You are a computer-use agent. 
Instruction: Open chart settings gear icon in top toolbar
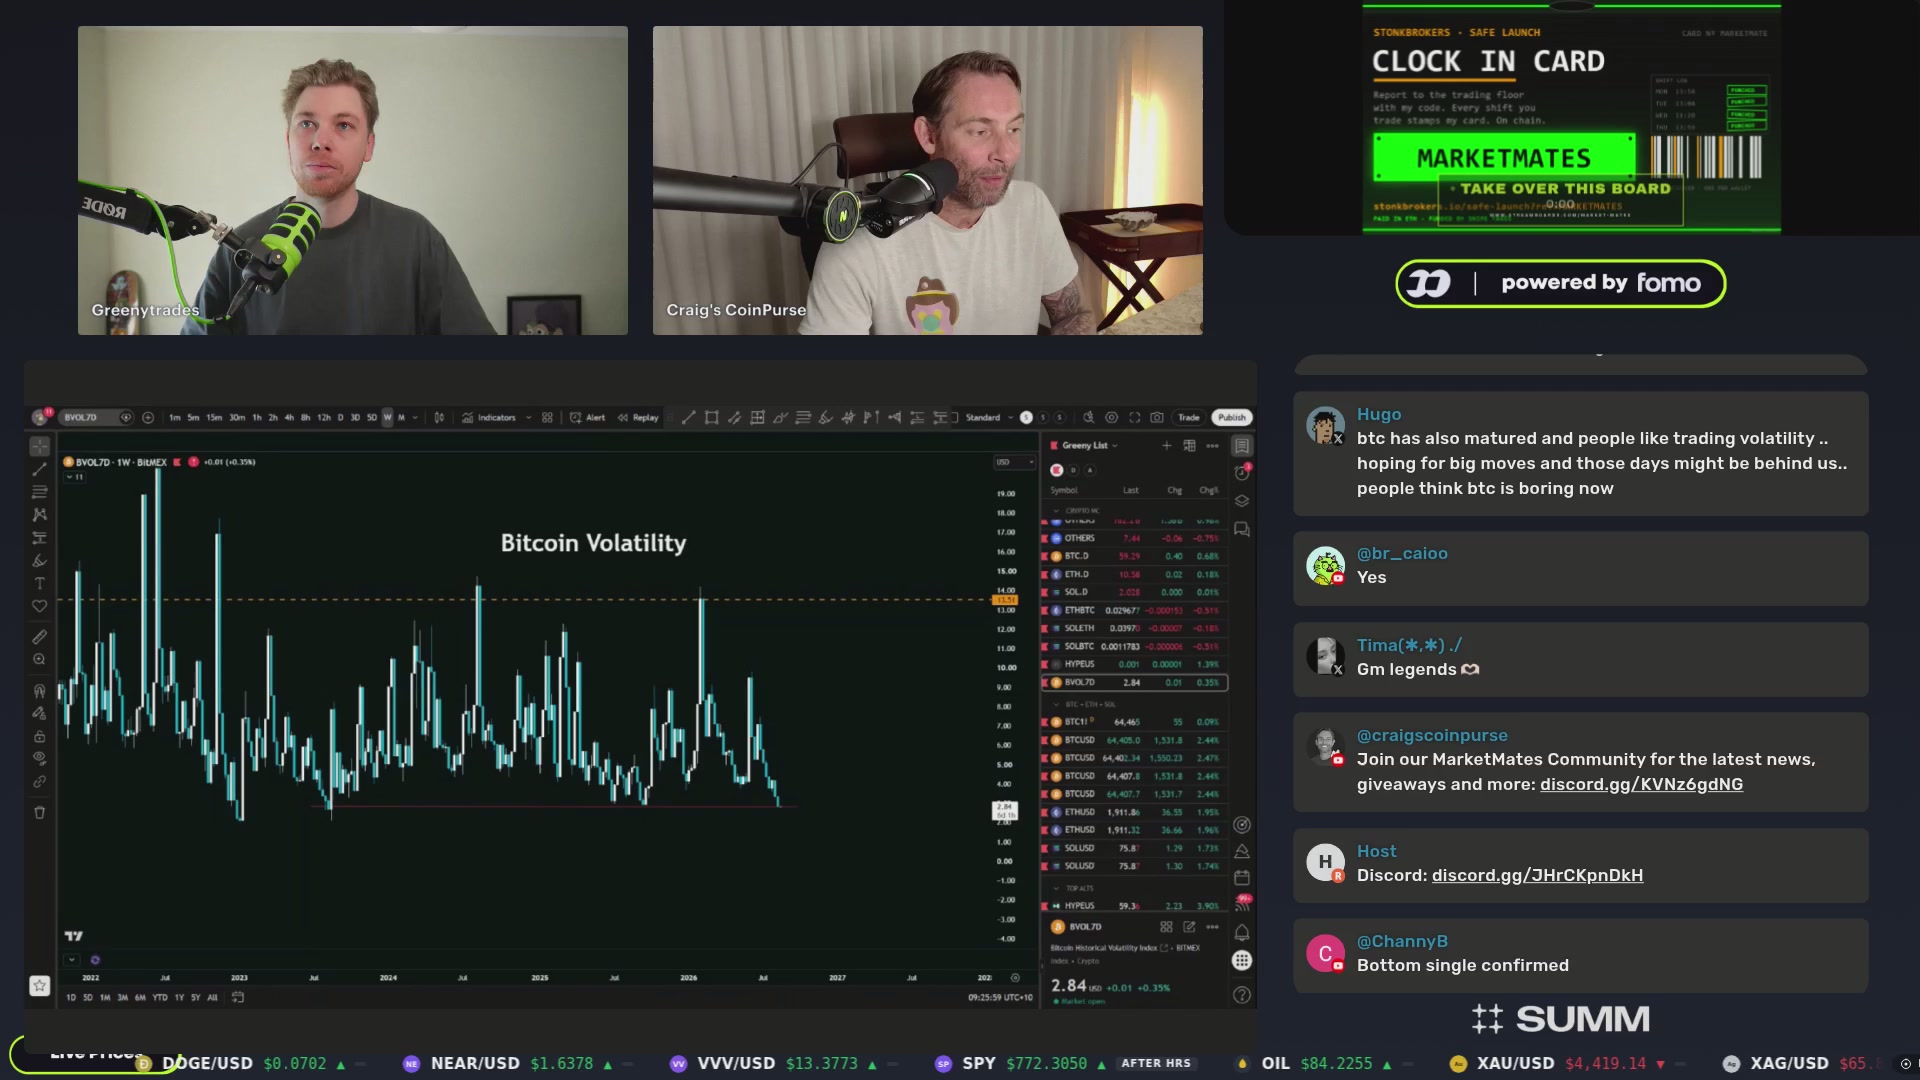(1111, 417)
